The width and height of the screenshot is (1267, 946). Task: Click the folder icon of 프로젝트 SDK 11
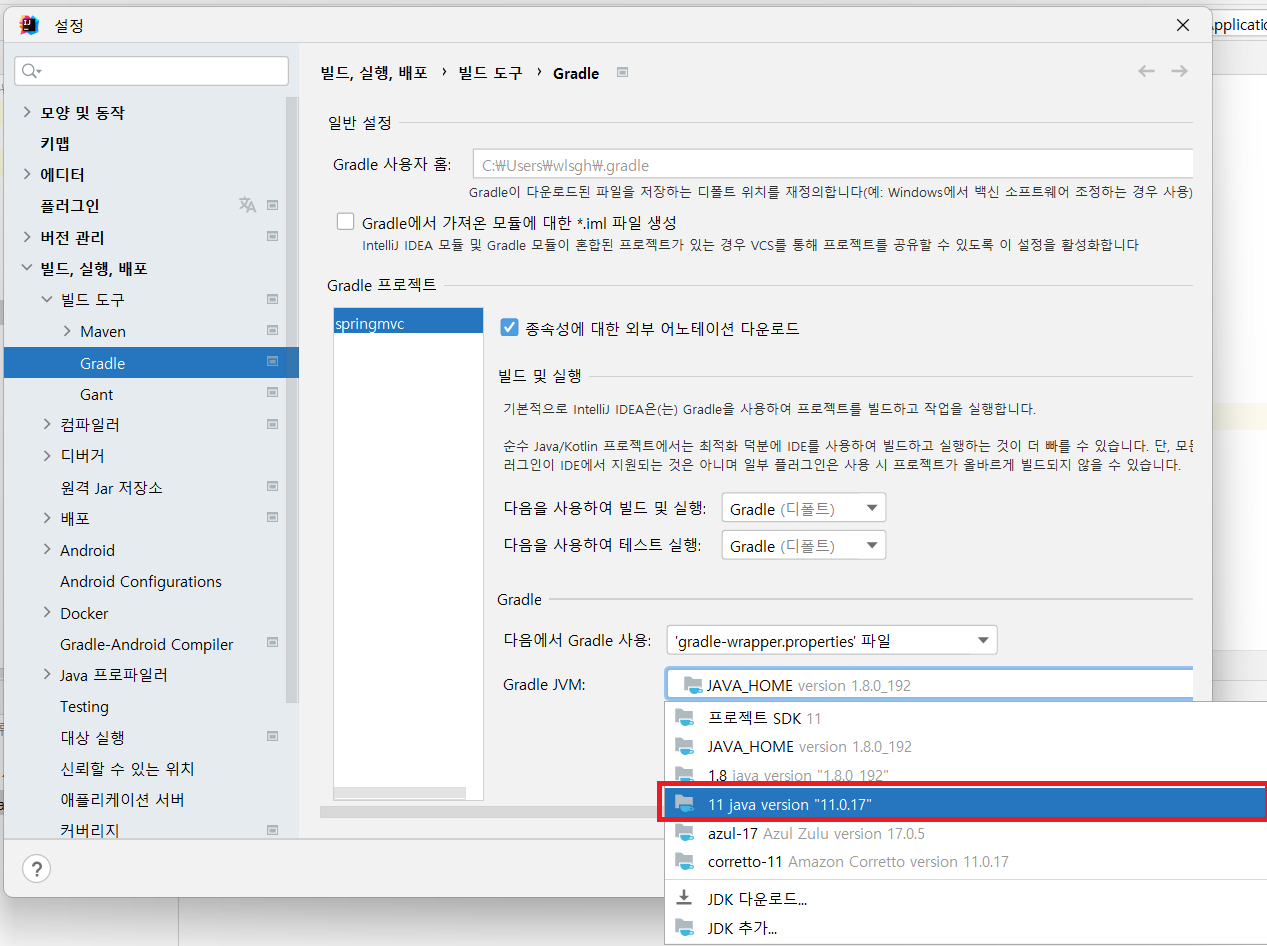pos(684,717)
